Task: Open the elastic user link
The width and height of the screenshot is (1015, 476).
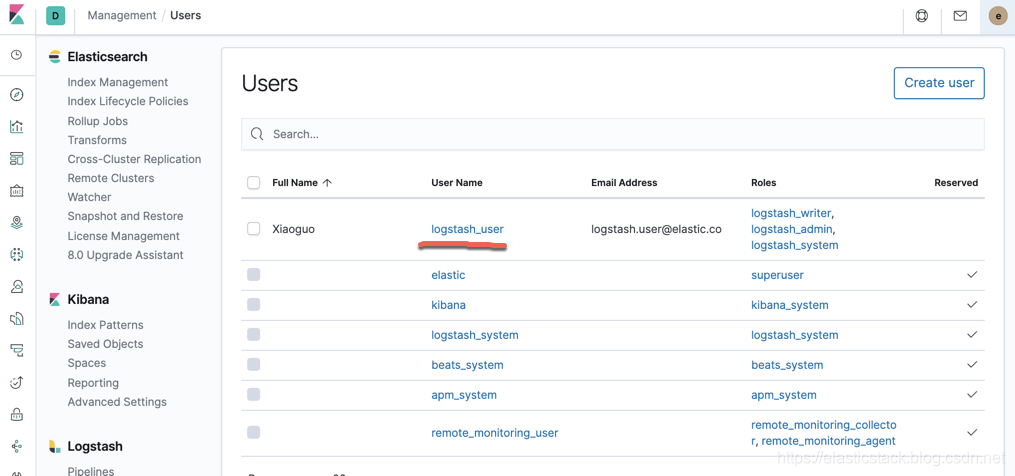Action: pyautogui.click(x=448, y=275)
